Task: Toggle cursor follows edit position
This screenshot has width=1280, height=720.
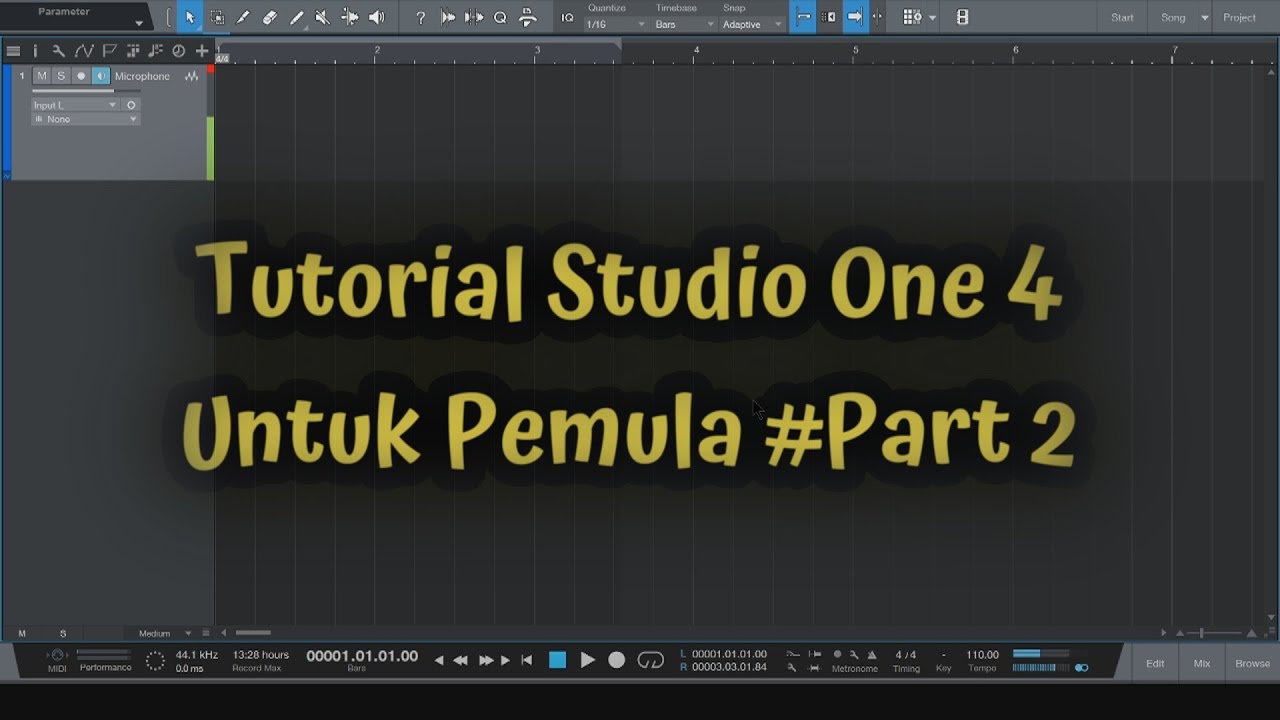Action: point(878,17)
